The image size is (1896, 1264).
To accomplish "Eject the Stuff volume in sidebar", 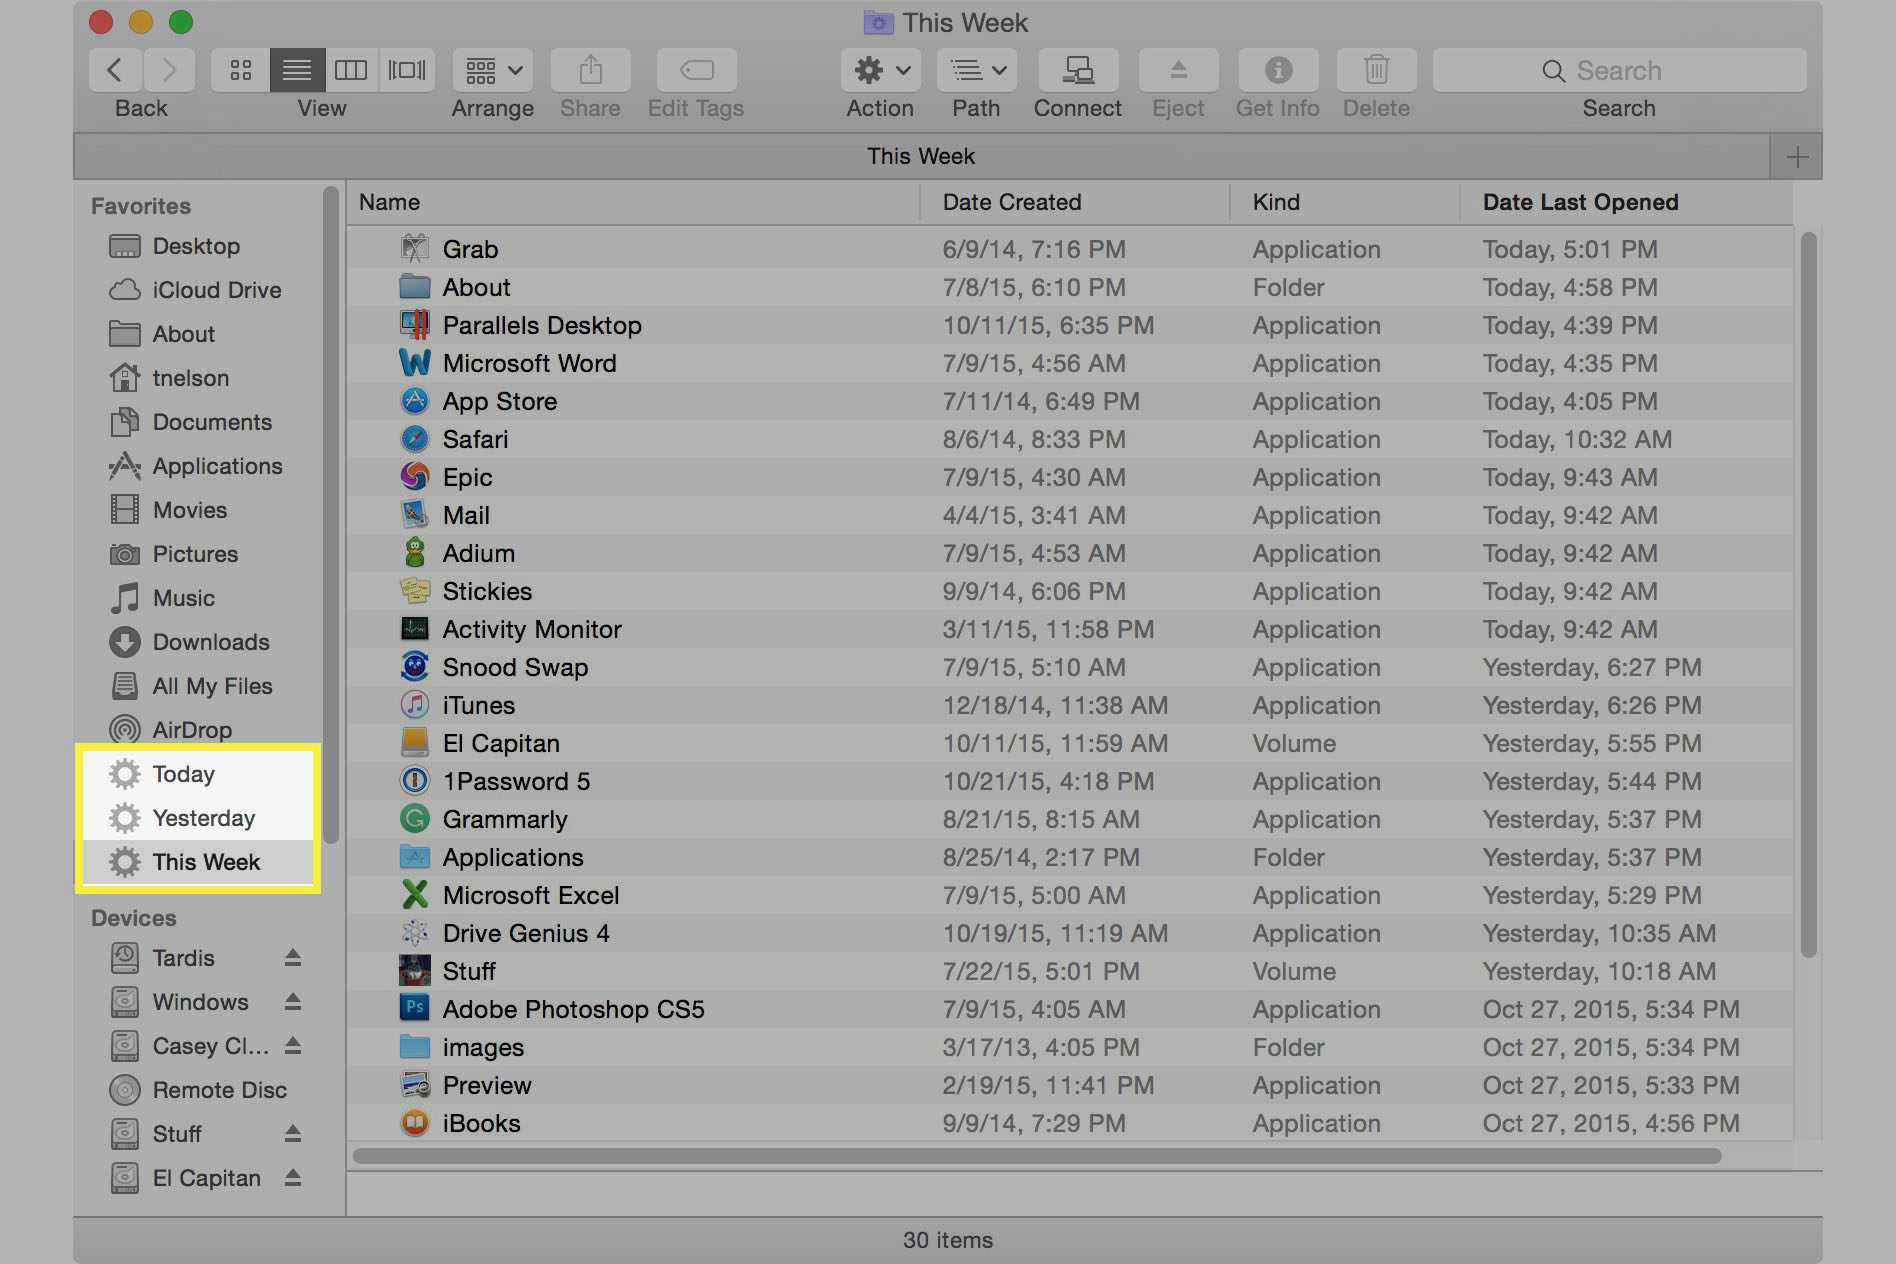I will (293, 1133).
